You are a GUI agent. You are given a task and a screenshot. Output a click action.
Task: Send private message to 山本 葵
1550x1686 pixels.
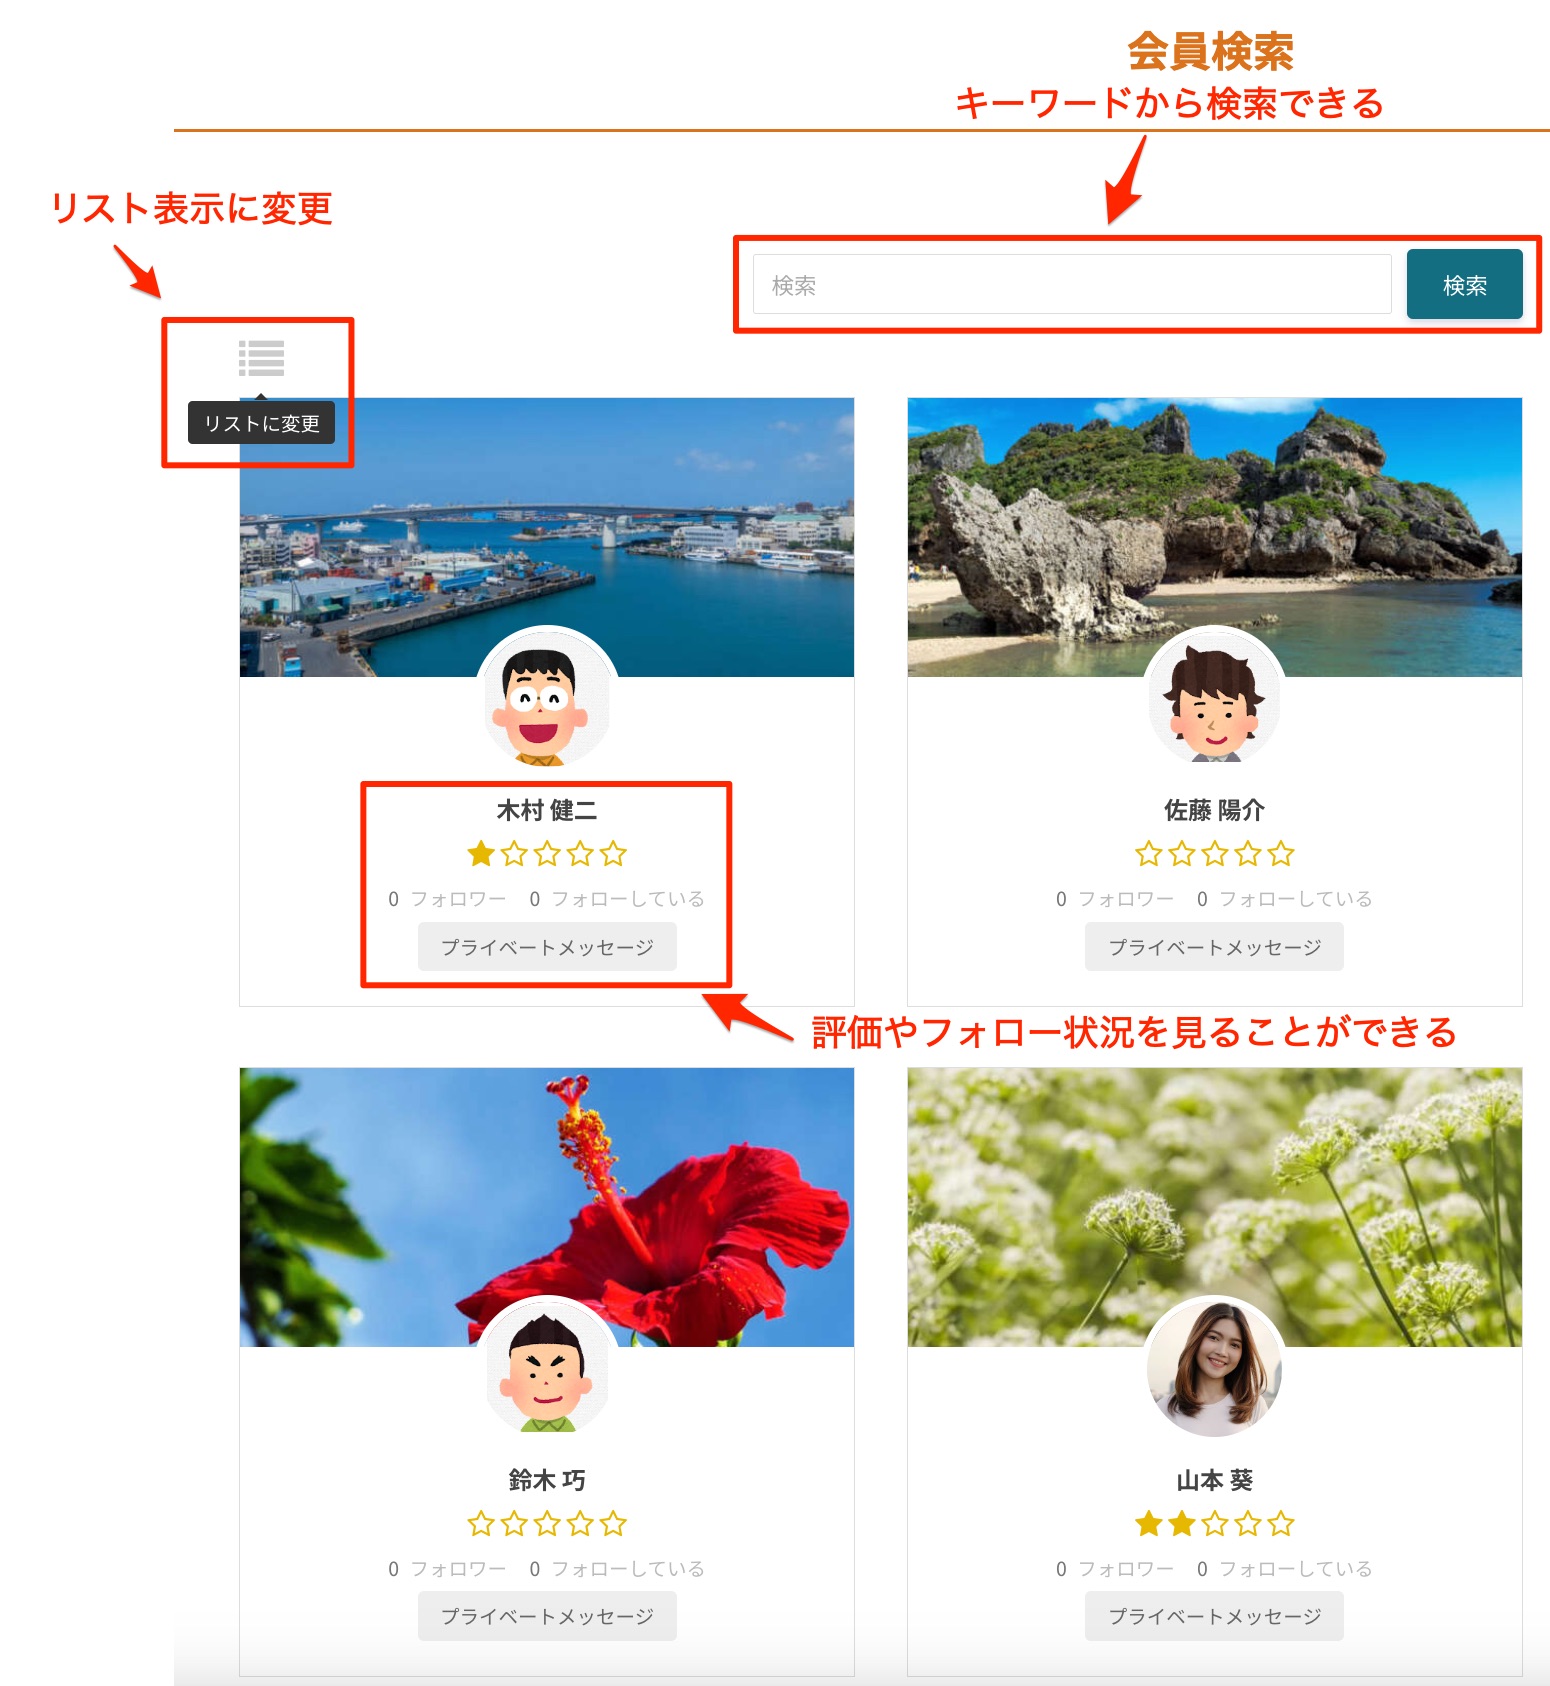pyautogui.click(x=1214, y=1616)
